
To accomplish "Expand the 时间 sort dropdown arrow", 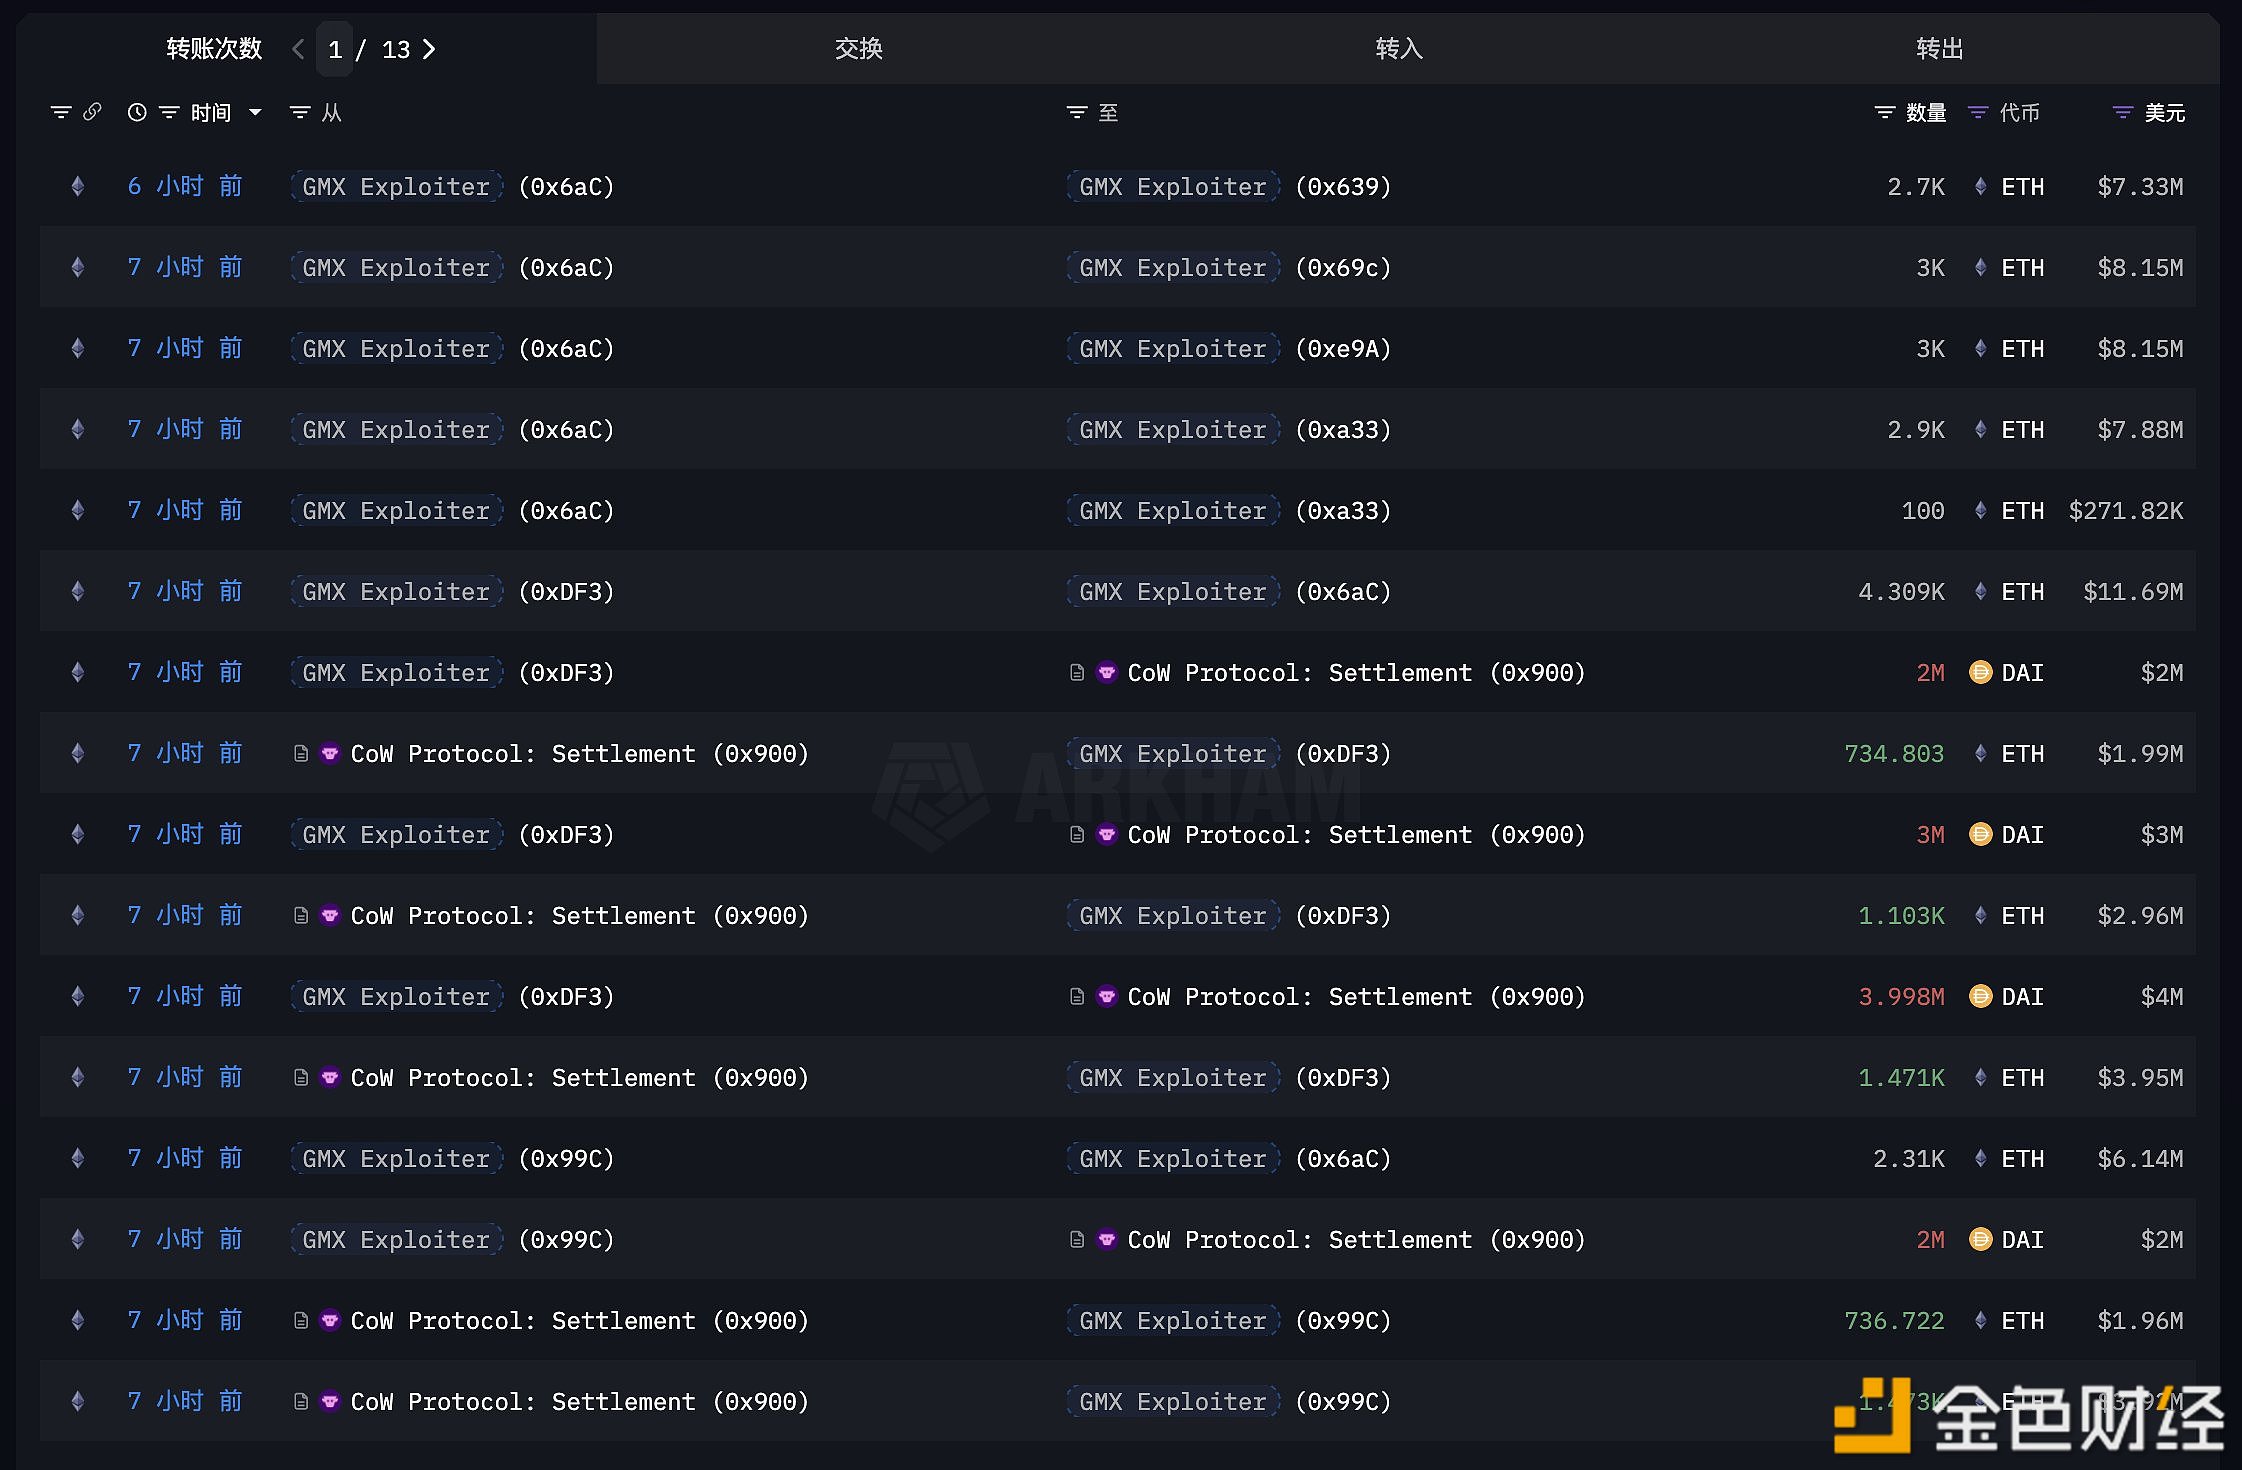I will pyautogui.click(x=255, y=112).
